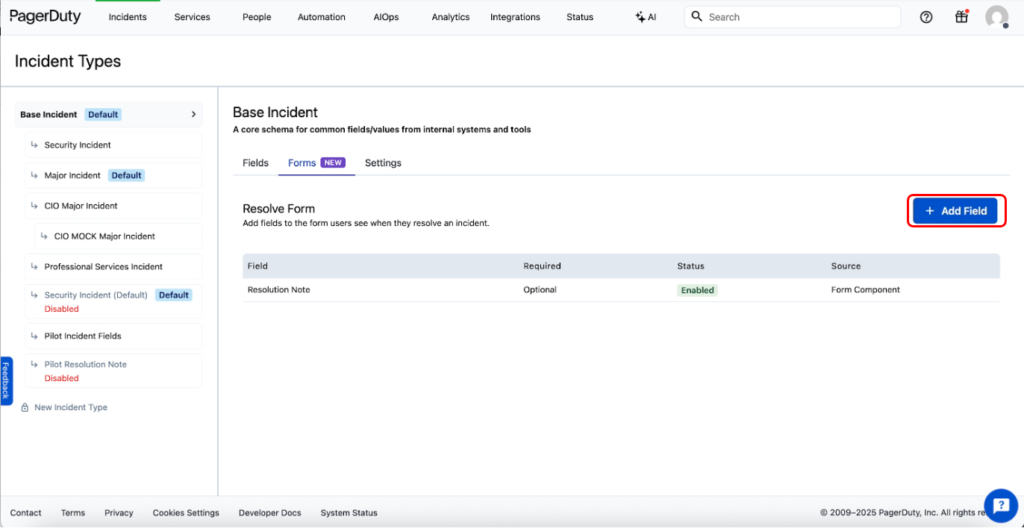1024x528 pixels.
Task: Open the Incidents navigation menu
Action: tap(127, 17)
